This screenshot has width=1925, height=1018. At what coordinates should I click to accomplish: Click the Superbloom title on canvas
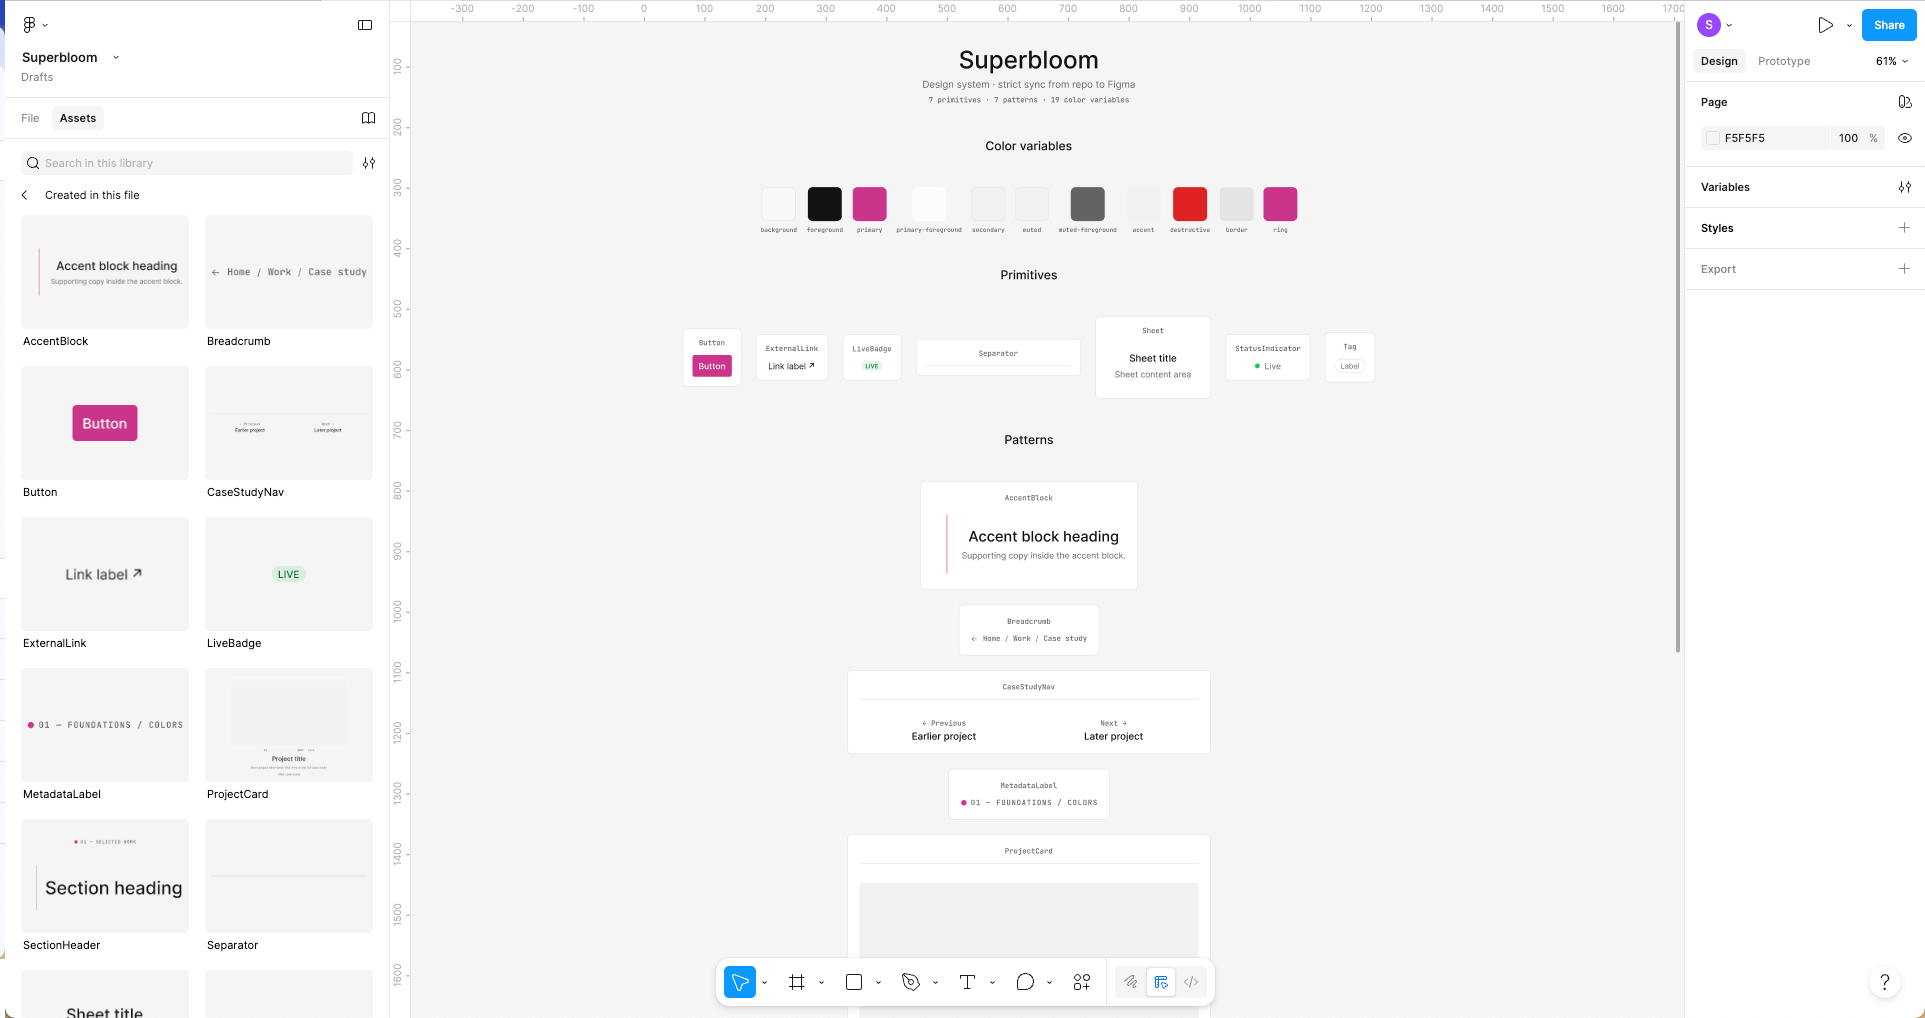(x=1028, y=60)
